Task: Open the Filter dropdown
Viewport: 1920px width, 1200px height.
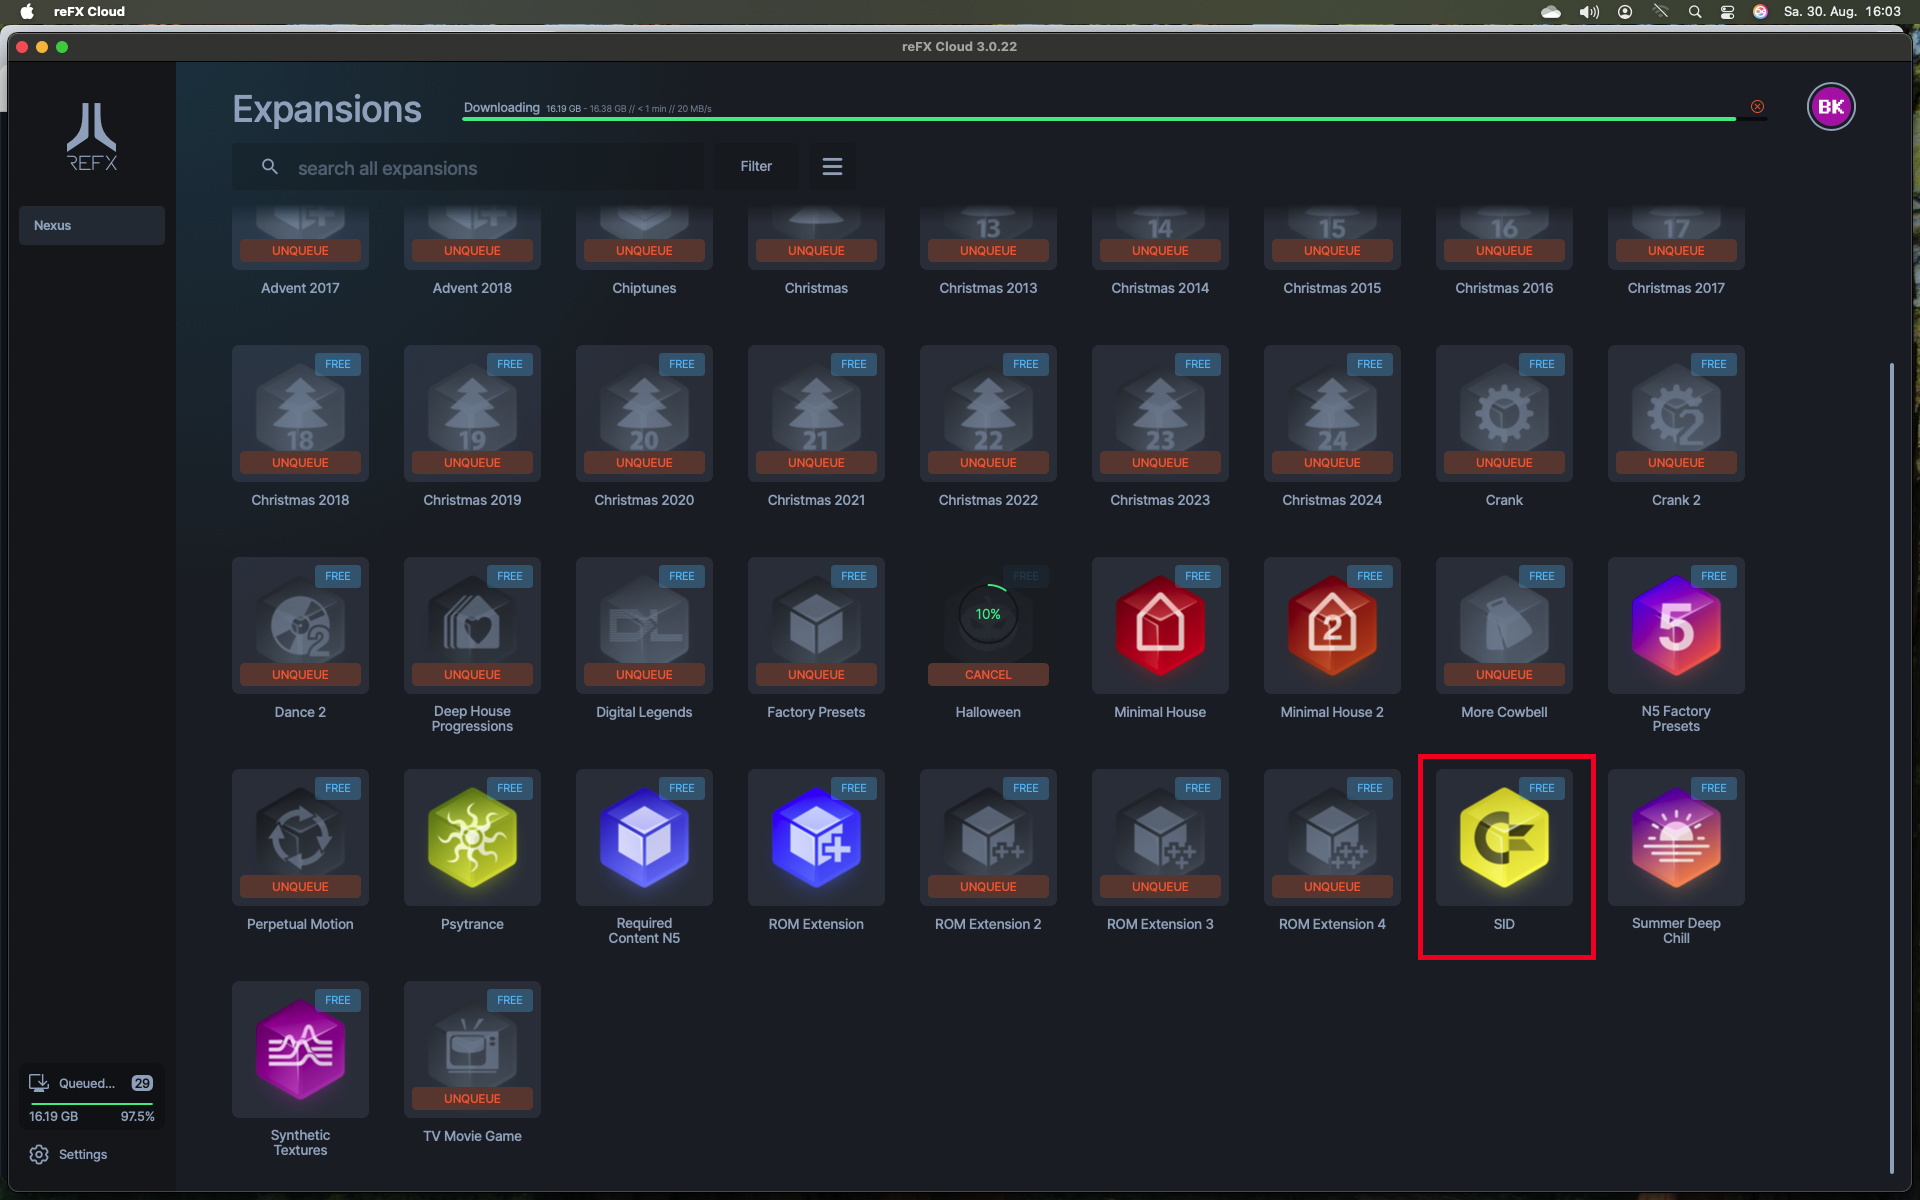Action: click(756, 167)
